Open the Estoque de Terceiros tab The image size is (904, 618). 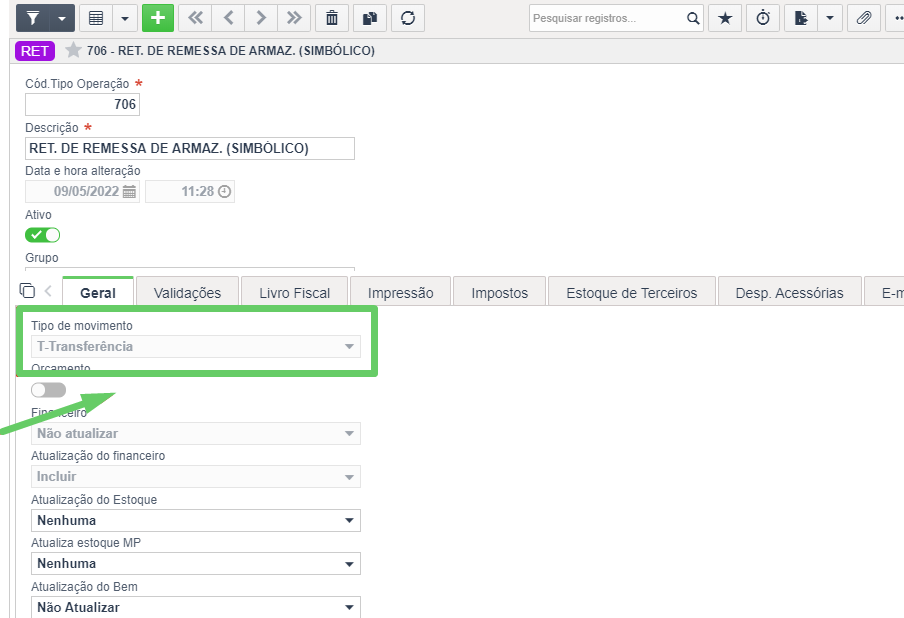(632, 292)
